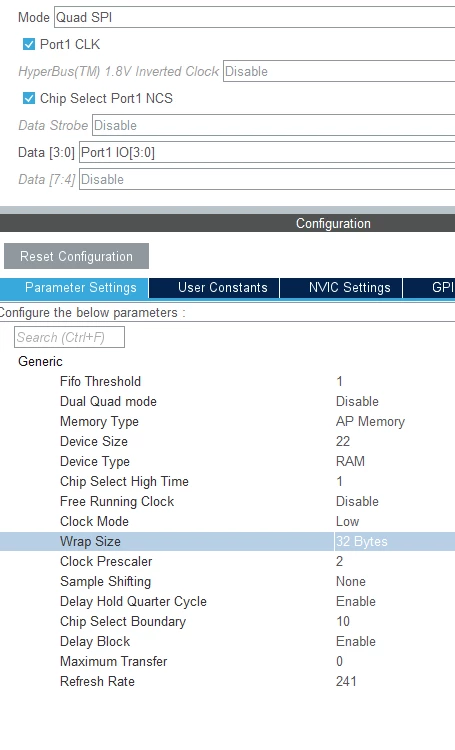Edit Maximum Transfer value 0
Image resolution: width=455 pixels, height=750 pixels.
pyautogui.click(x=339, y=662)
